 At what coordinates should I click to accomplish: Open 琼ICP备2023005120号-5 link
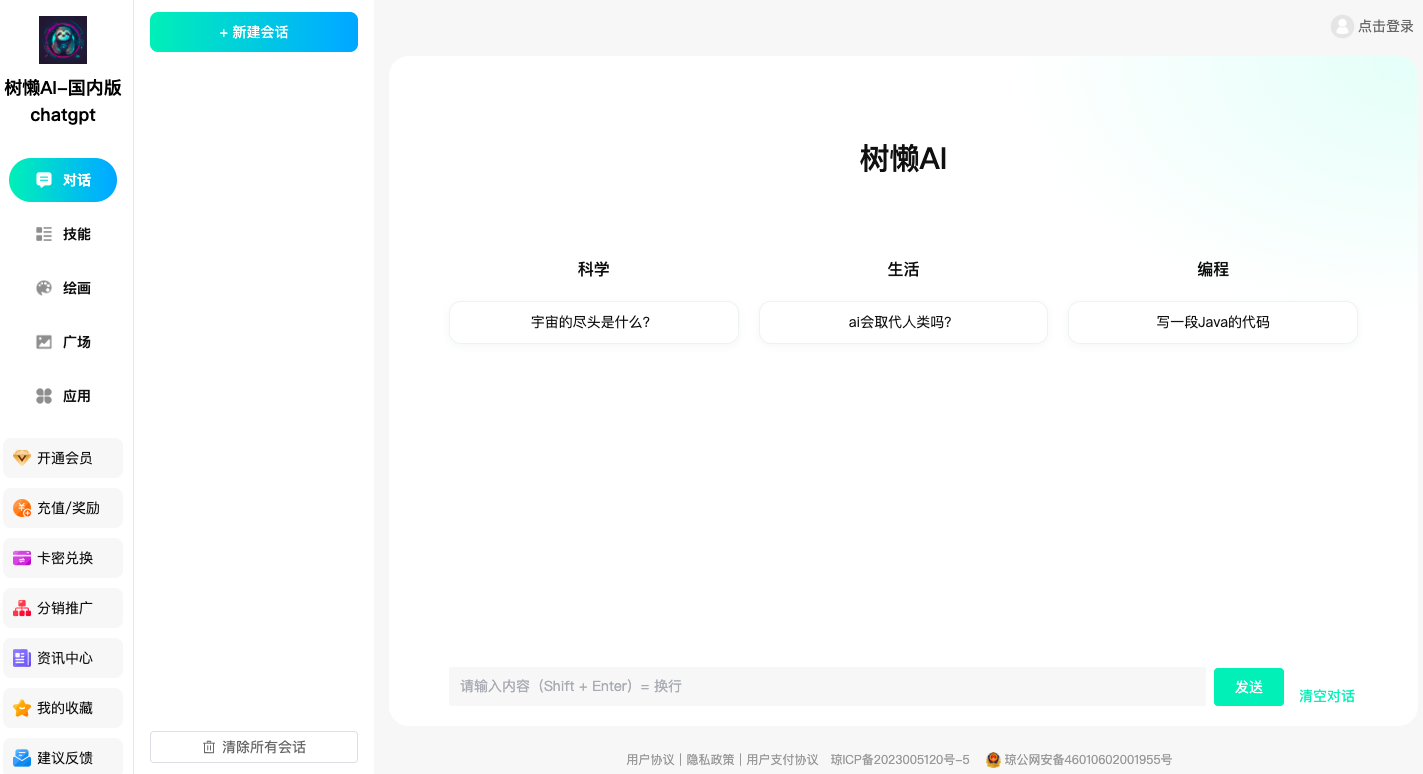tap(900, 760)
